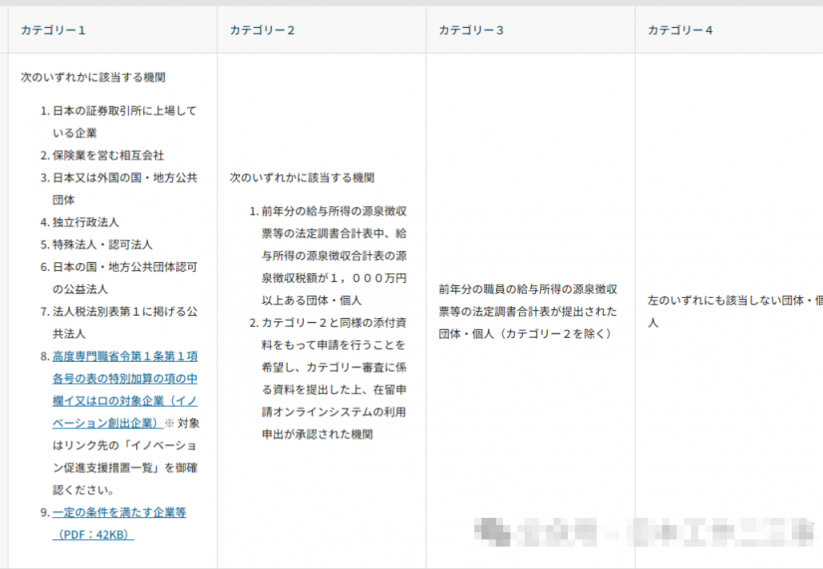Click カテゴリー2 intro 次のいずれかに該当する機関

pos(301,177)
